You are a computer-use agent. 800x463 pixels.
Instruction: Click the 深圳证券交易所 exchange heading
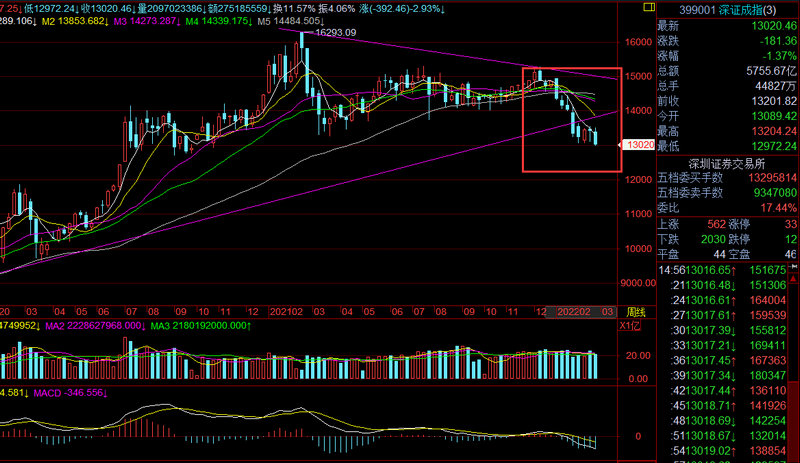click(x=727, y=162)
